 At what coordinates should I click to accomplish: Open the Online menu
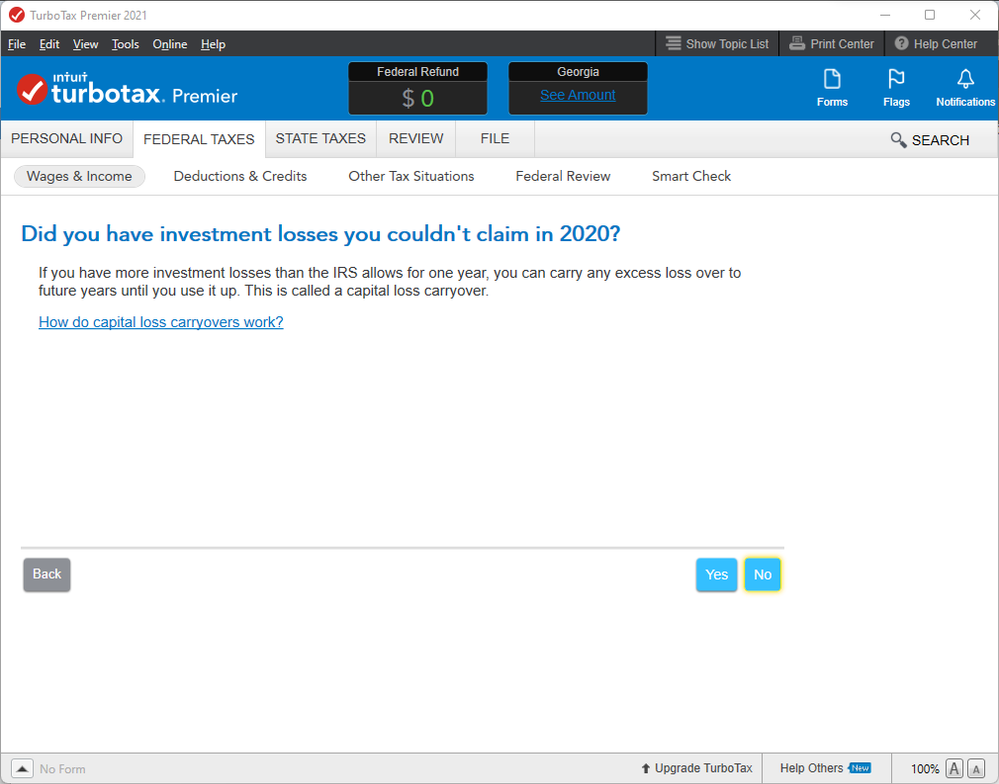(x=169, y=44)
